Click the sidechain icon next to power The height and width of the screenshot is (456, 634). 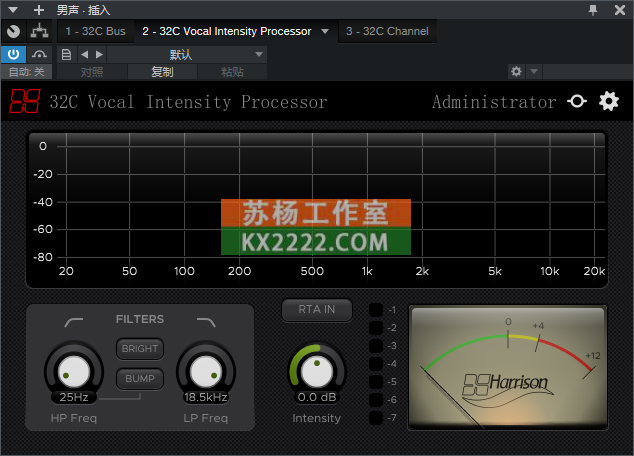click(39, 54)
